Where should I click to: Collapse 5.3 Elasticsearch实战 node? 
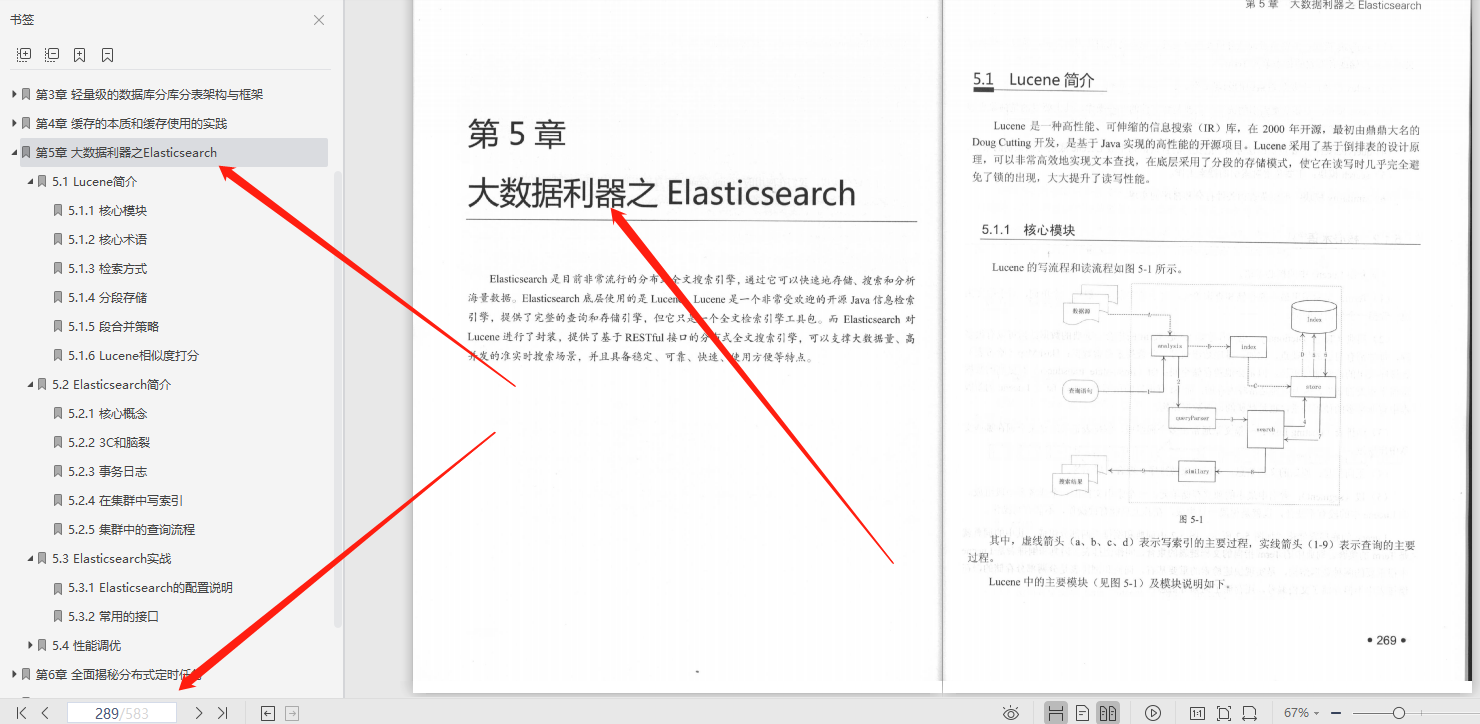click(30, 558)
